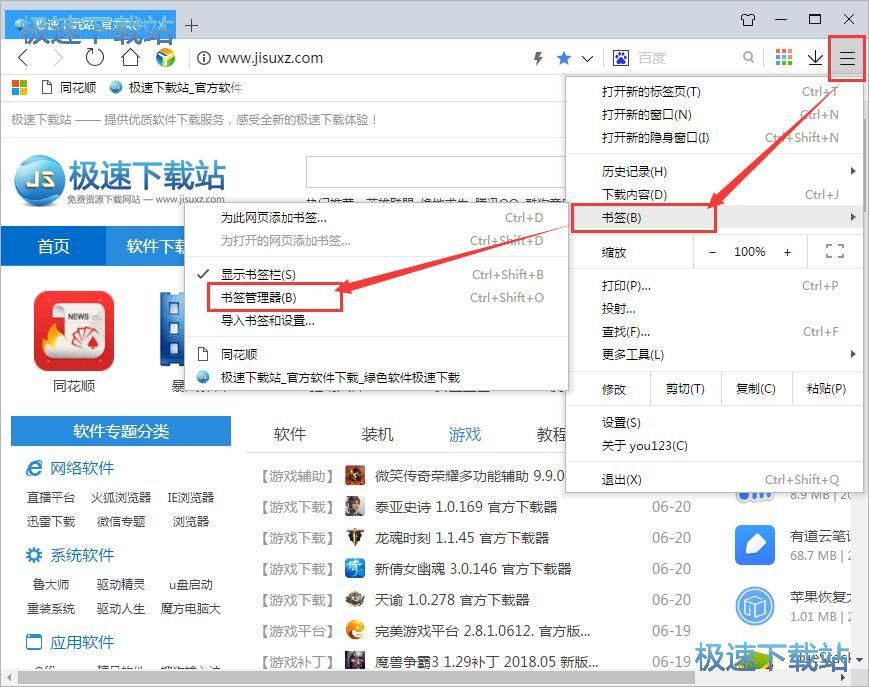The height and width of the screenshot is (687, 869).
Task: Click the magnifier in the Baidu search box
Action: point(749,57)
